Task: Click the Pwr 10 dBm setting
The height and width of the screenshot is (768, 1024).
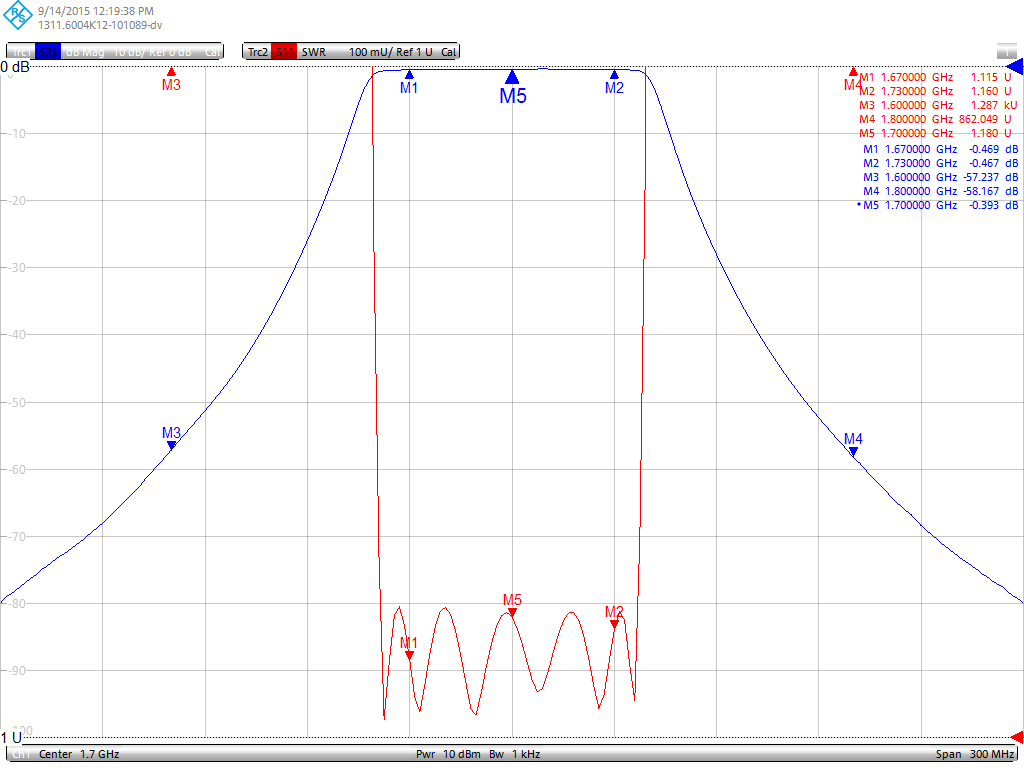Action: coord(448,754)
